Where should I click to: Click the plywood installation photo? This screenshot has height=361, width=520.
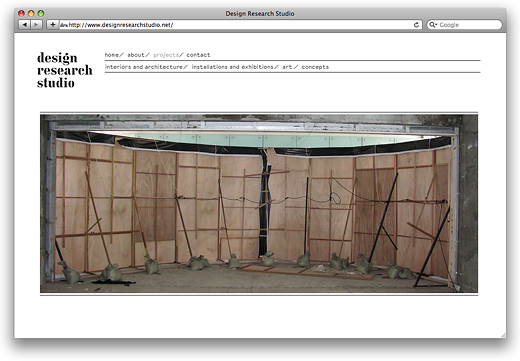(x=259, y=204)
